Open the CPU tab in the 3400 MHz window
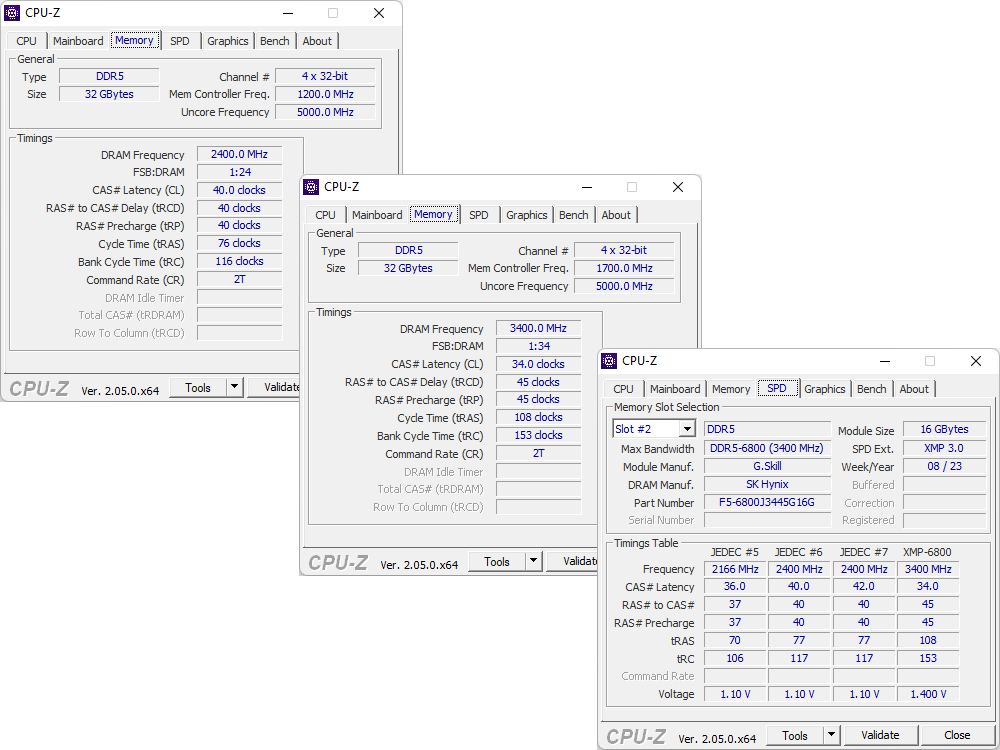Viewport: 1000px width, 750px height. [x=325, y=215]
